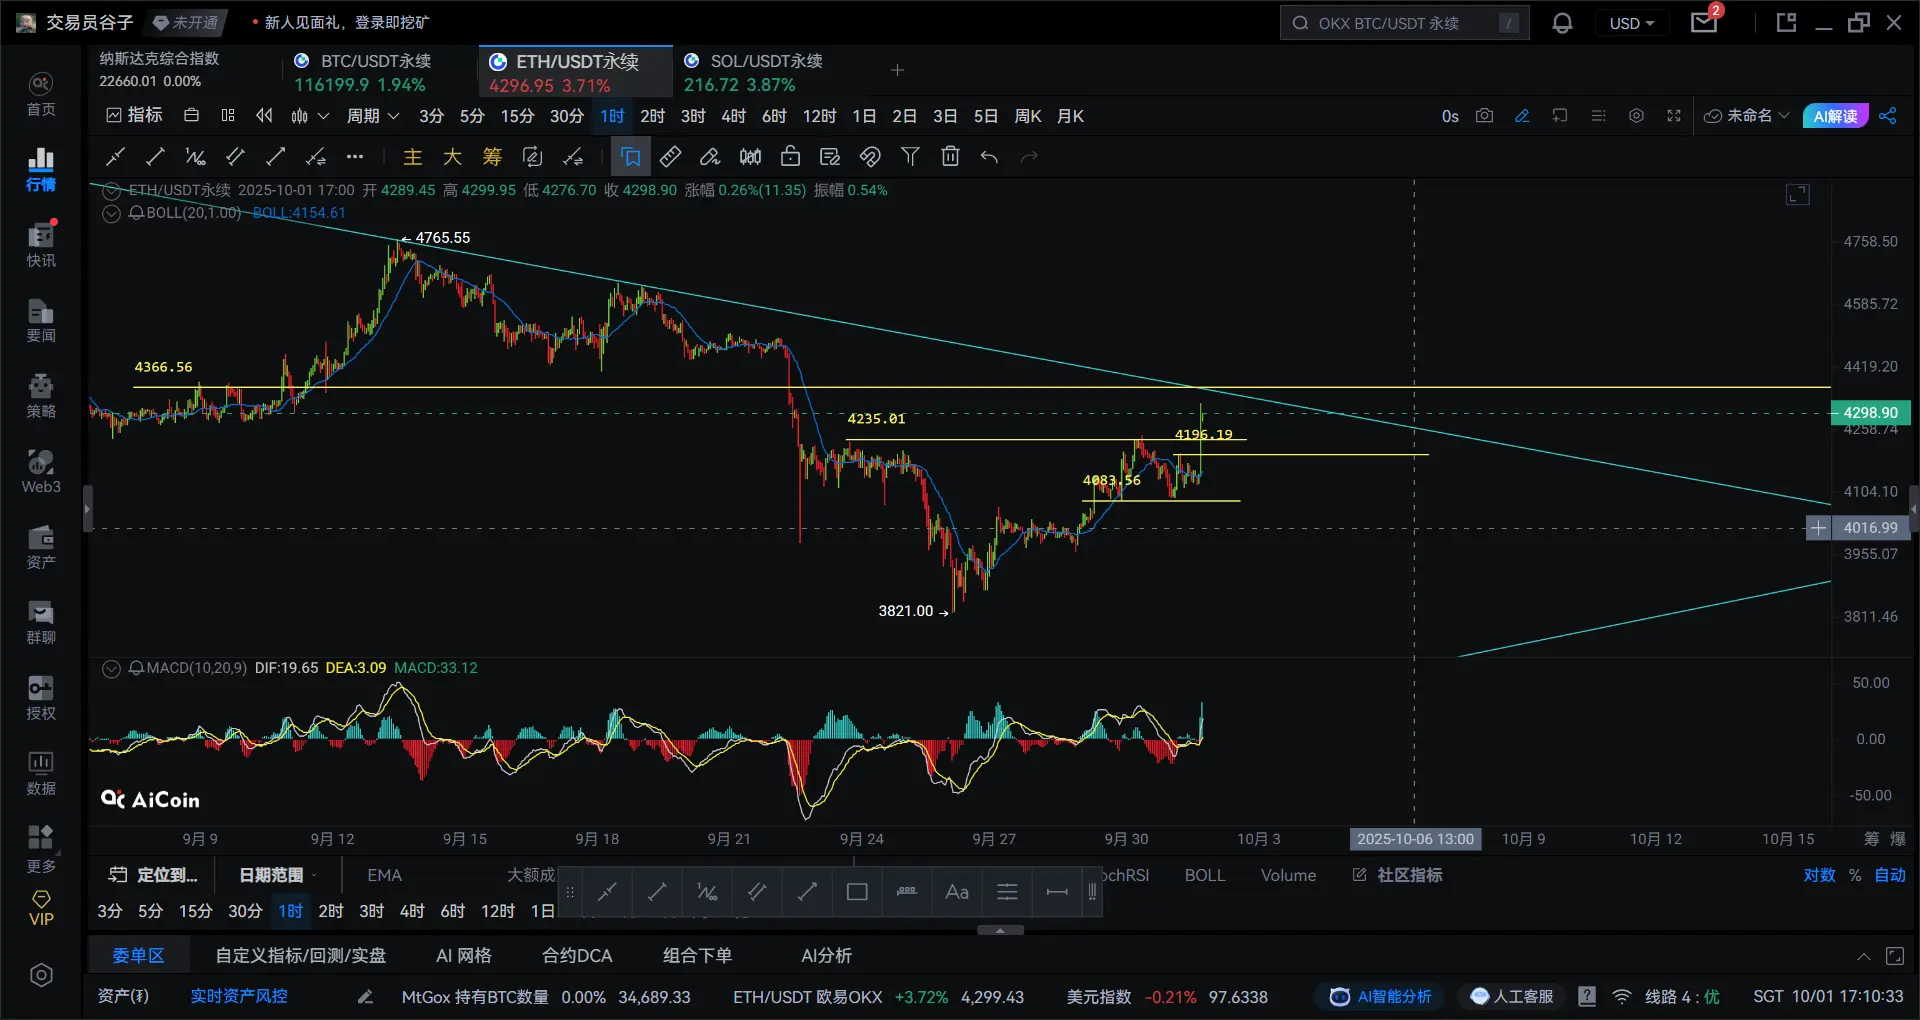Click the floating toolbar drag handle
Viewport: 1920px width, 1020px height.
click(570, 892)
